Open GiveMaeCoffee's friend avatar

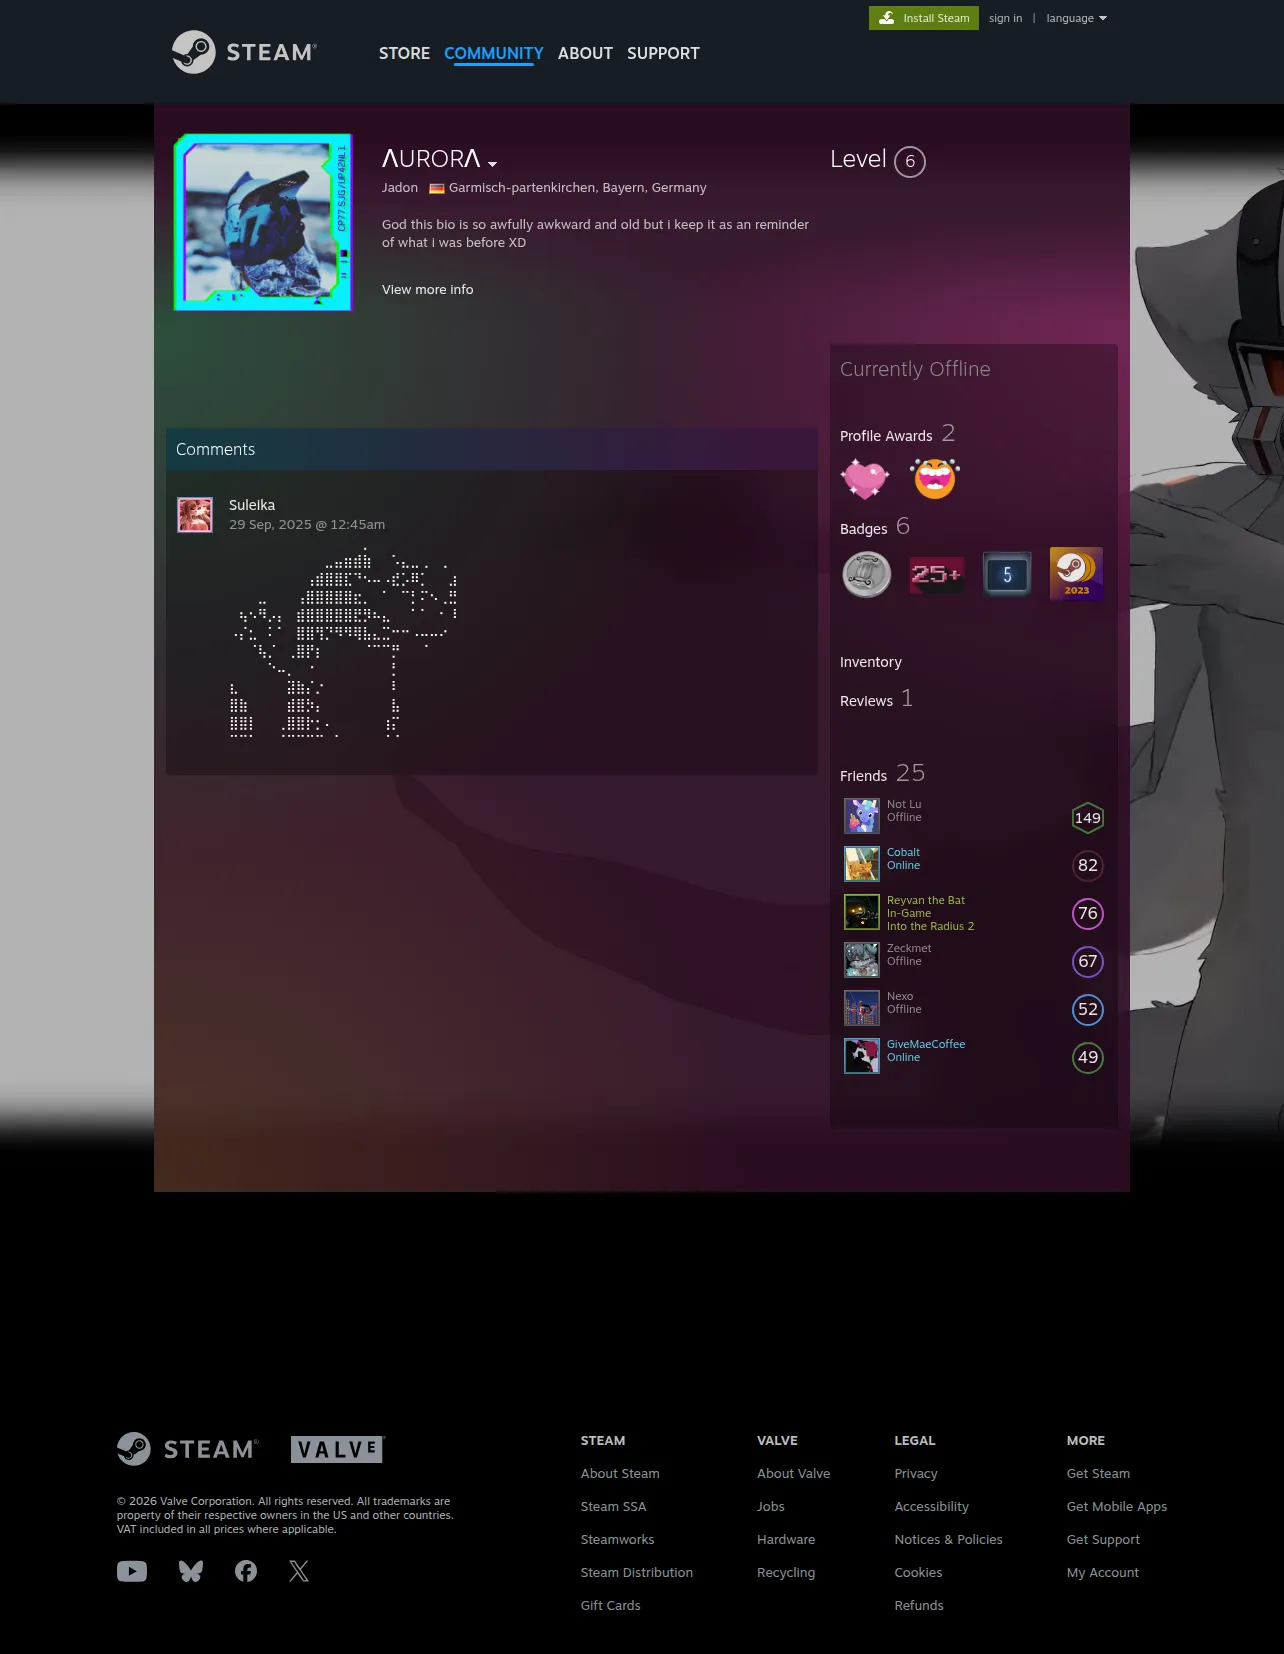pyautogui.click(x=862, y=1056)
